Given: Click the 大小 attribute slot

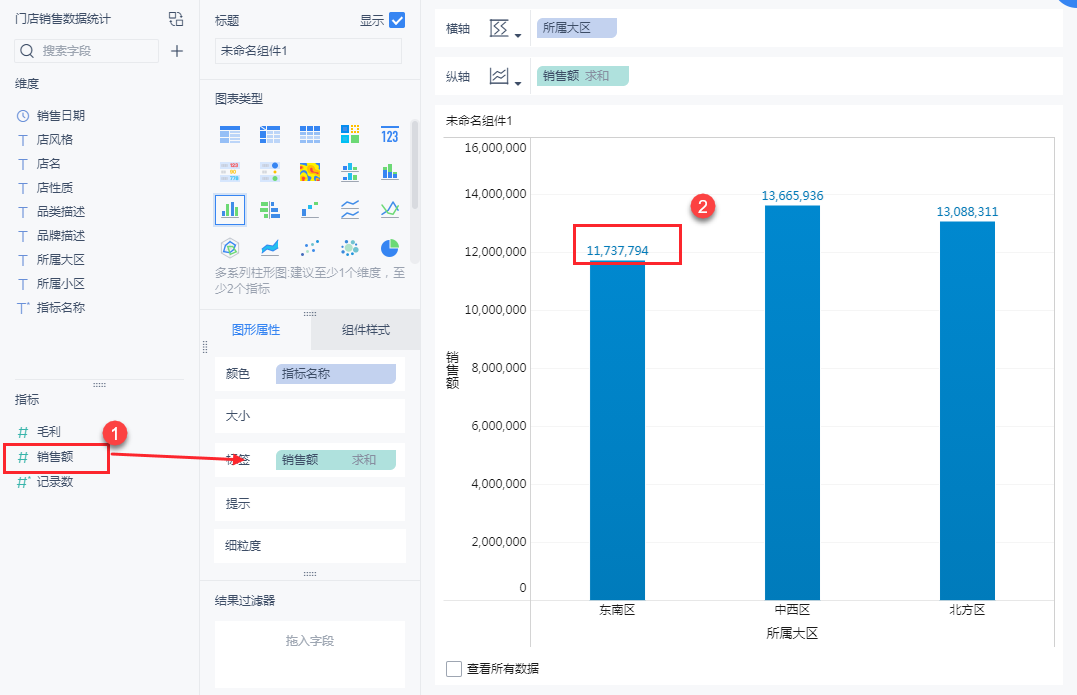Looking at the screenshot, I should pos(310,416).
